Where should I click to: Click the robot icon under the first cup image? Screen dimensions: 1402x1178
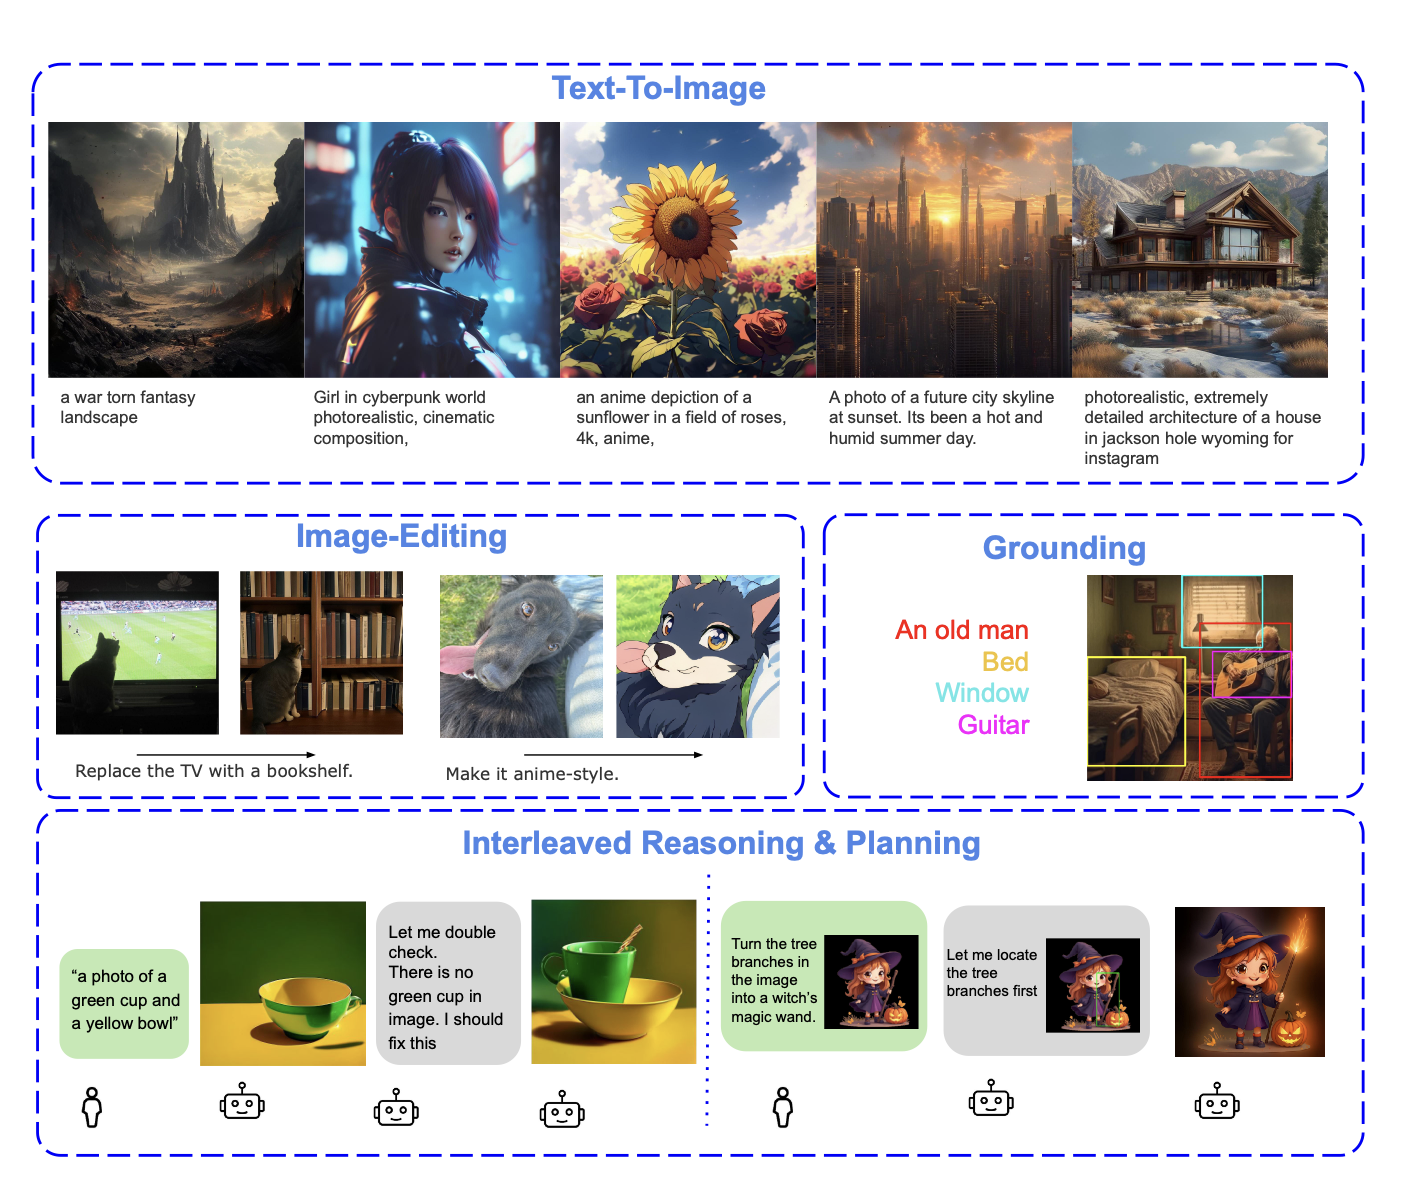pyautogui.click(x=242, y=1101)
